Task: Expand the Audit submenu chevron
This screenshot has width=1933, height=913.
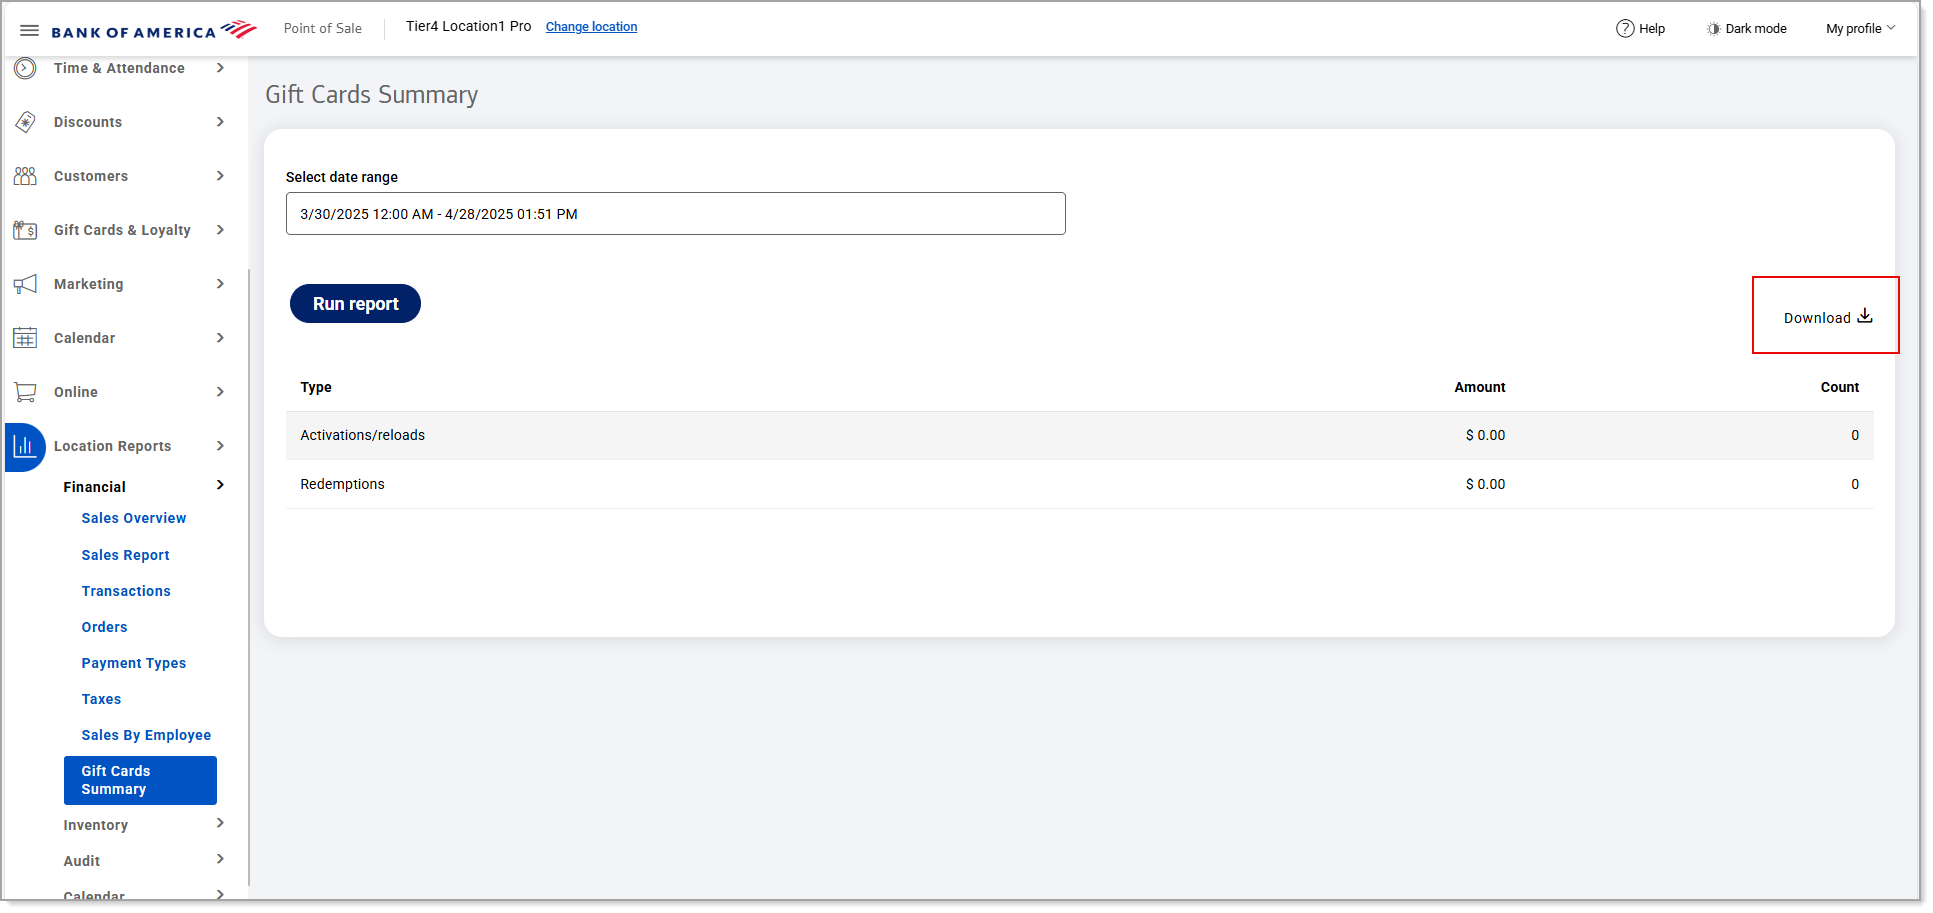Action: pyautogui.click(x=220, y=859)
